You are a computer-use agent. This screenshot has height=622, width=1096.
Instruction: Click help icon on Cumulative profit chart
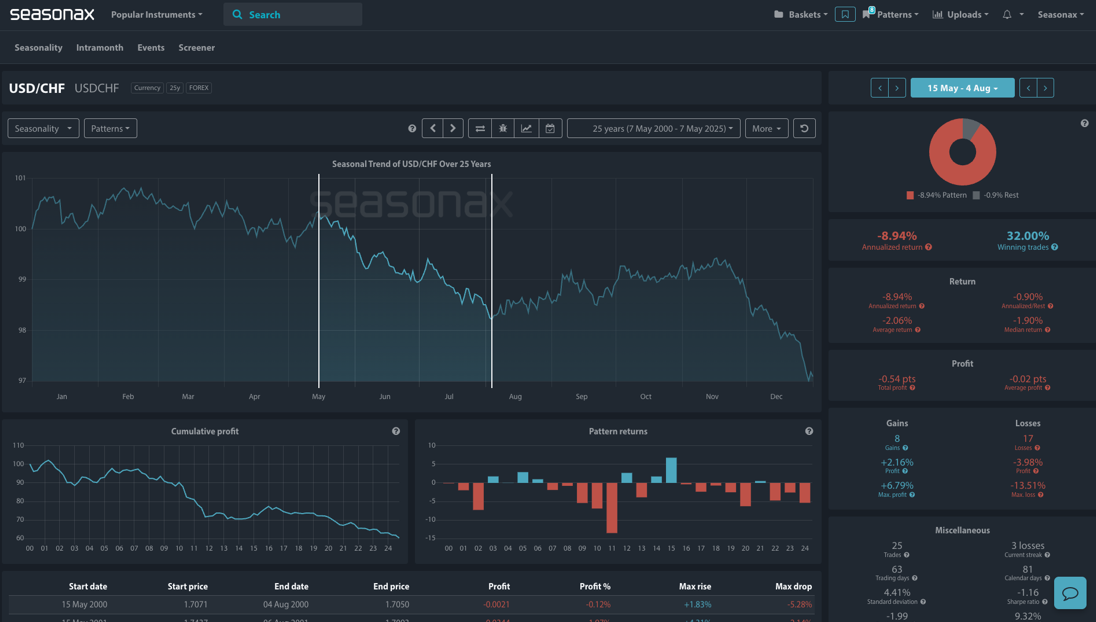[396, 431]
